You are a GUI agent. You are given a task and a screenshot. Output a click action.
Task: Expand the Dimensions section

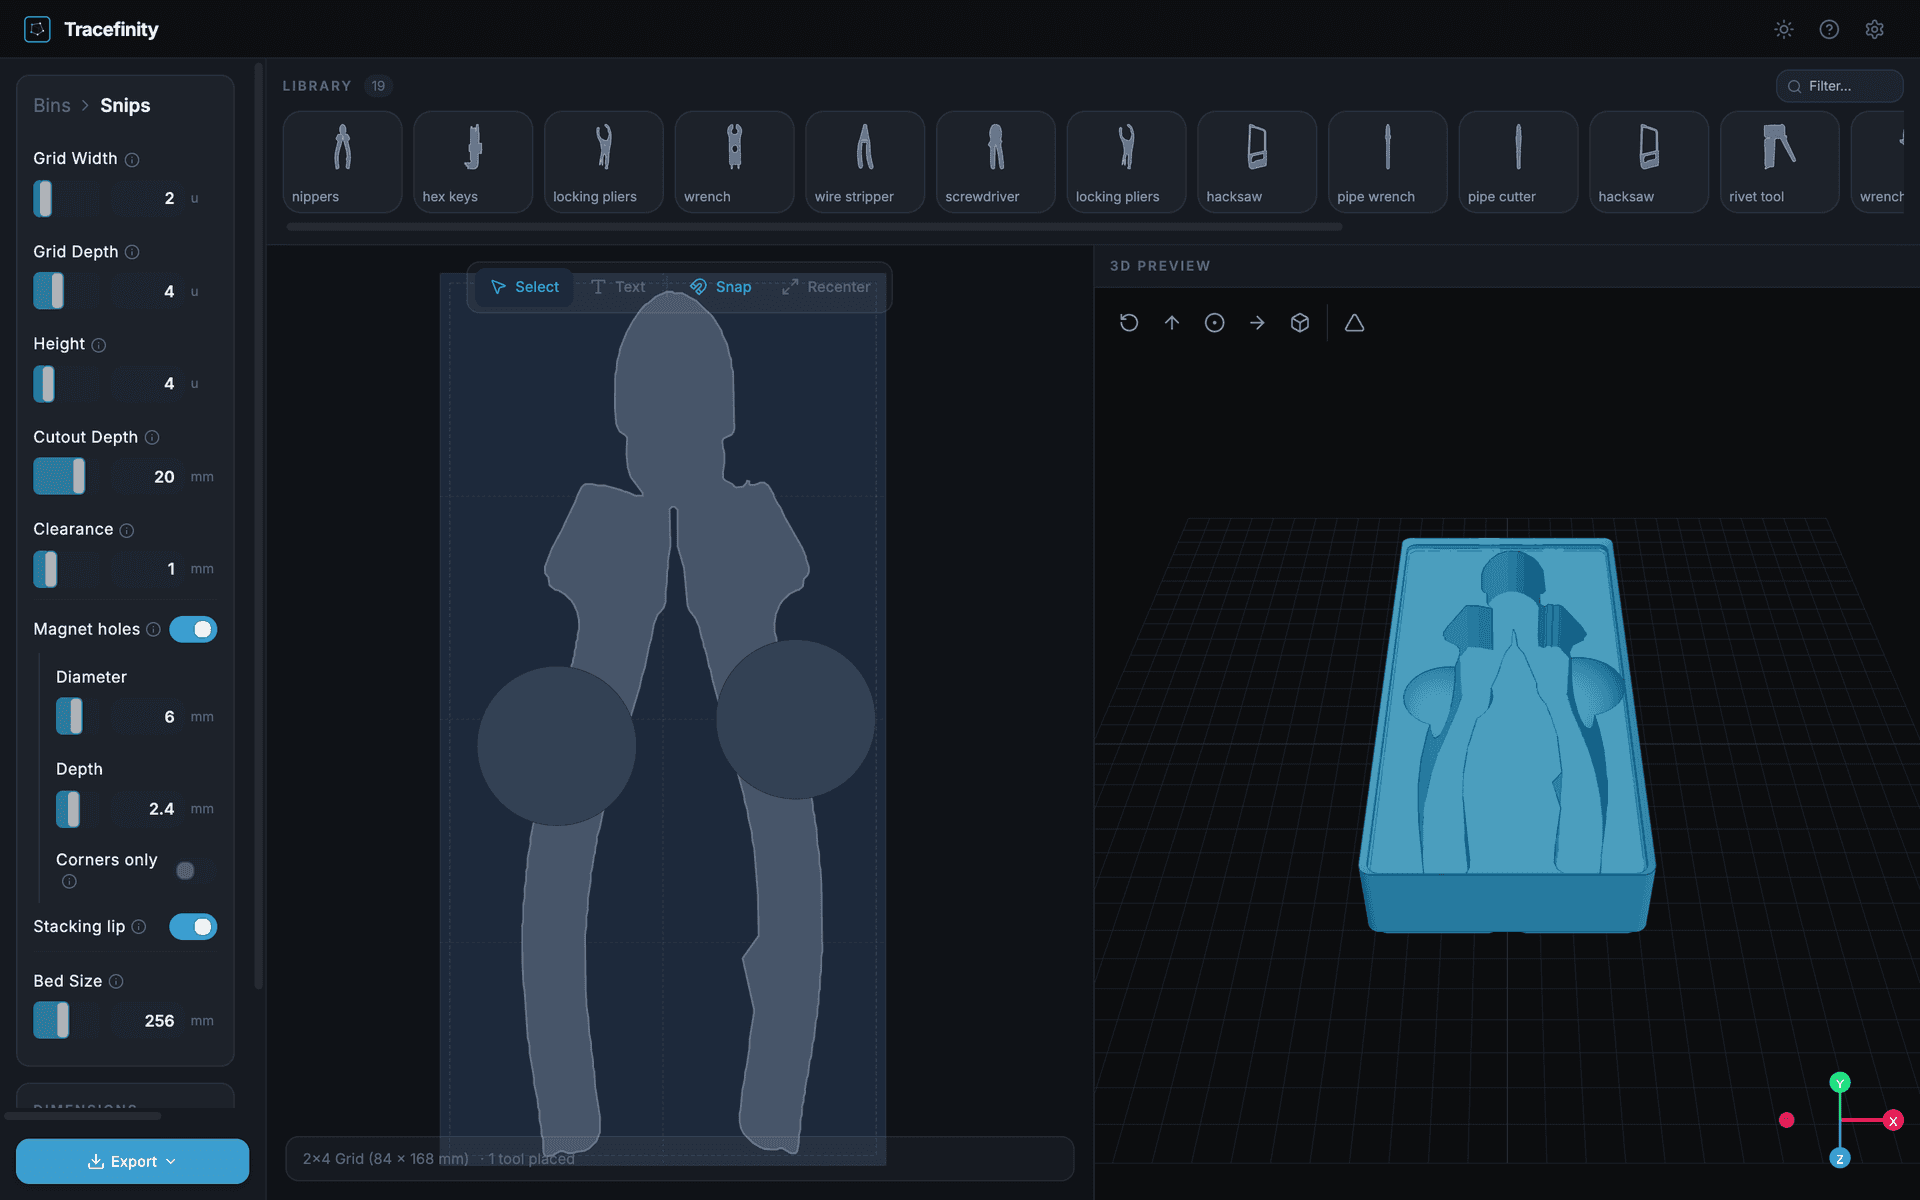85,1105
